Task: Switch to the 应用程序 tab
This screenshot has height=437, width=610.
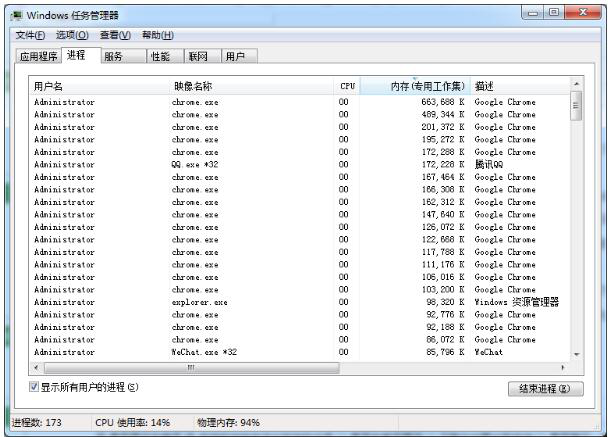Action: point(39,57)
